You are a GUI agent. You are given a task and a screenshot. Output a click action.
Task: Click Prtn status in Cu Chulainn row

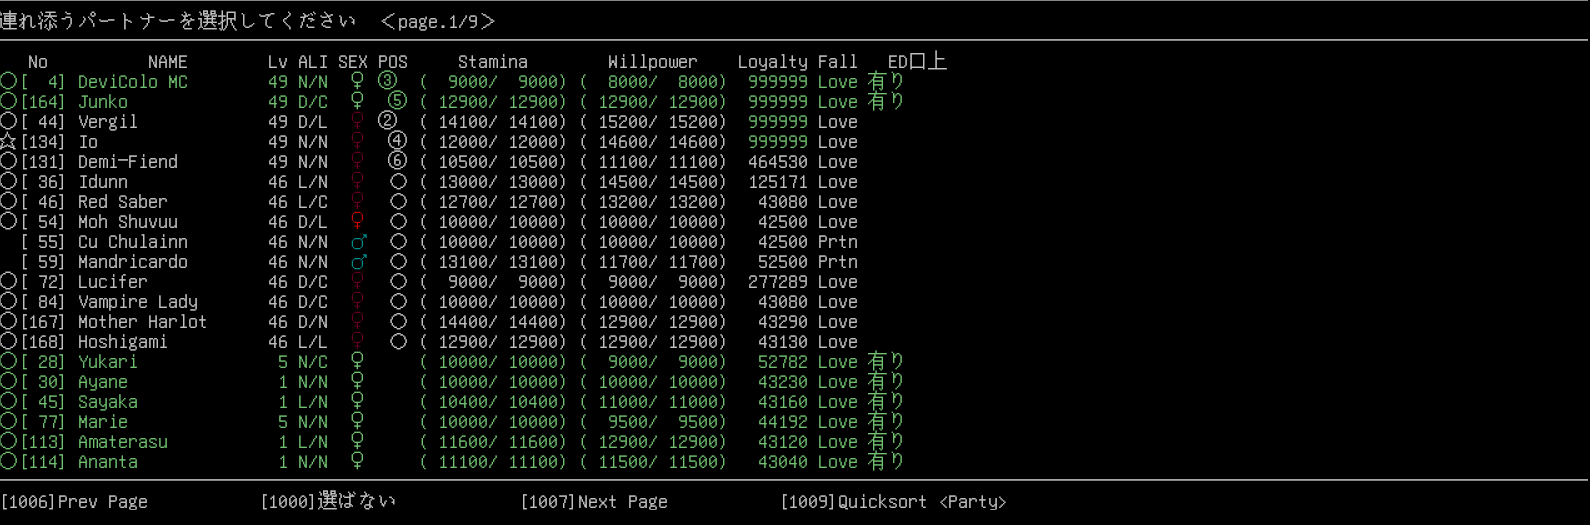coord(838,242)
